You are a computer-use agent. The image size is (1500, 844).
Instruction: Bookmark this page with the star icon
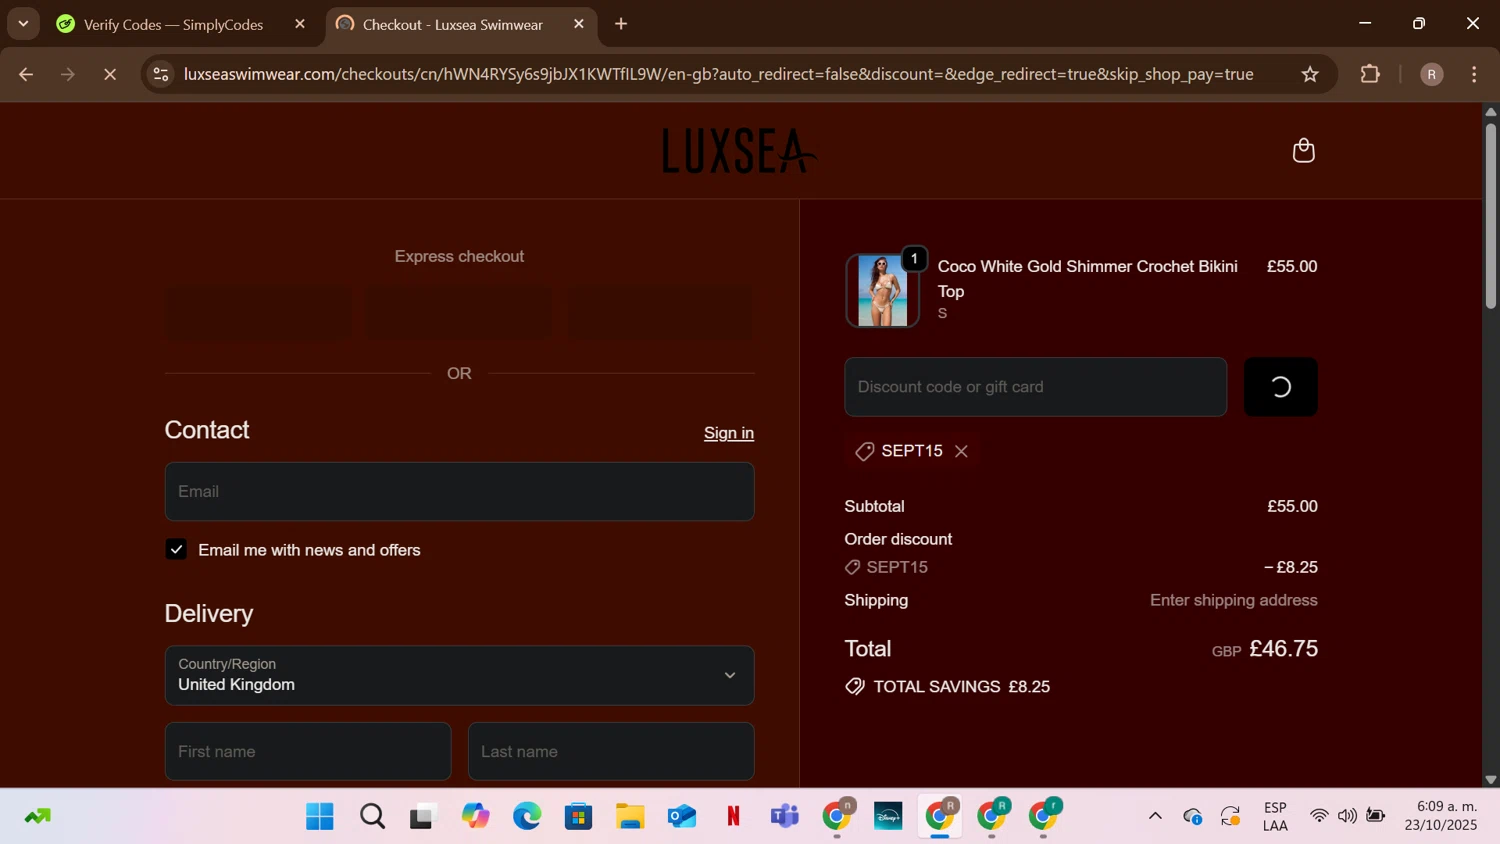click(1310, 74)
